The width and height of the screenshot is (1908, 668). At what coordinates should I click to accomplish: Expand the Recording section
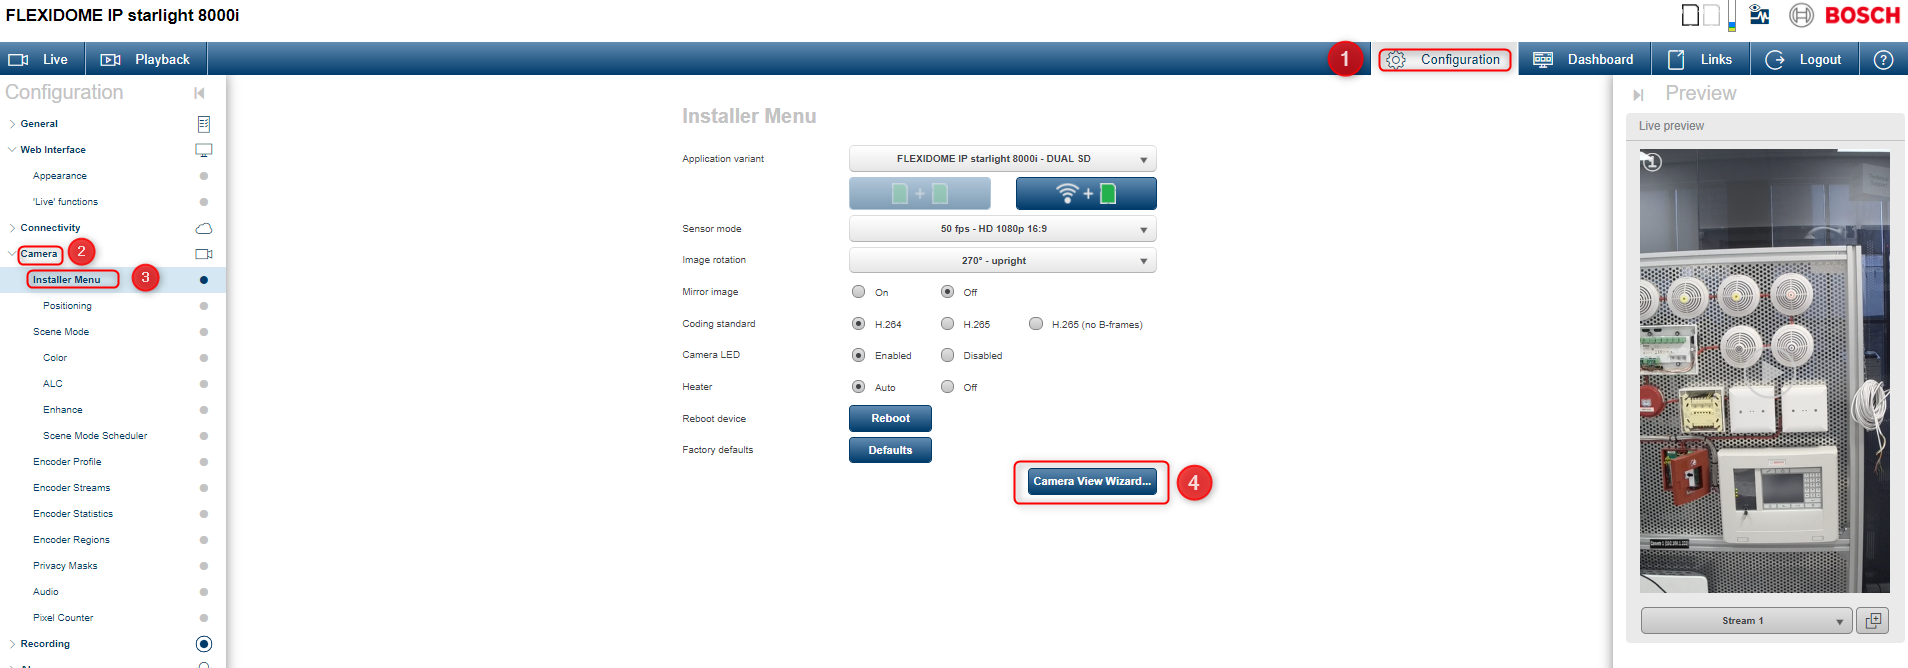12,644
